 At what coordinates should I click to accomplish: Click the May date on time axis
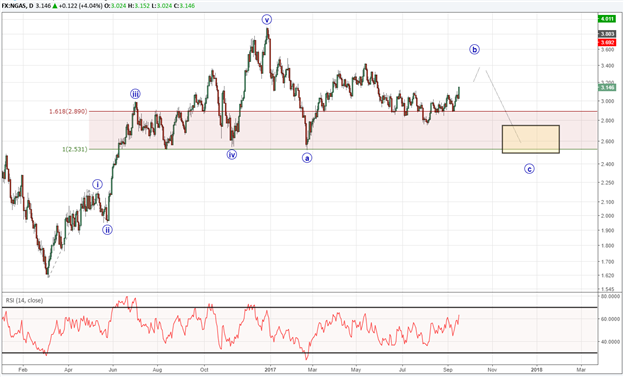356,370
